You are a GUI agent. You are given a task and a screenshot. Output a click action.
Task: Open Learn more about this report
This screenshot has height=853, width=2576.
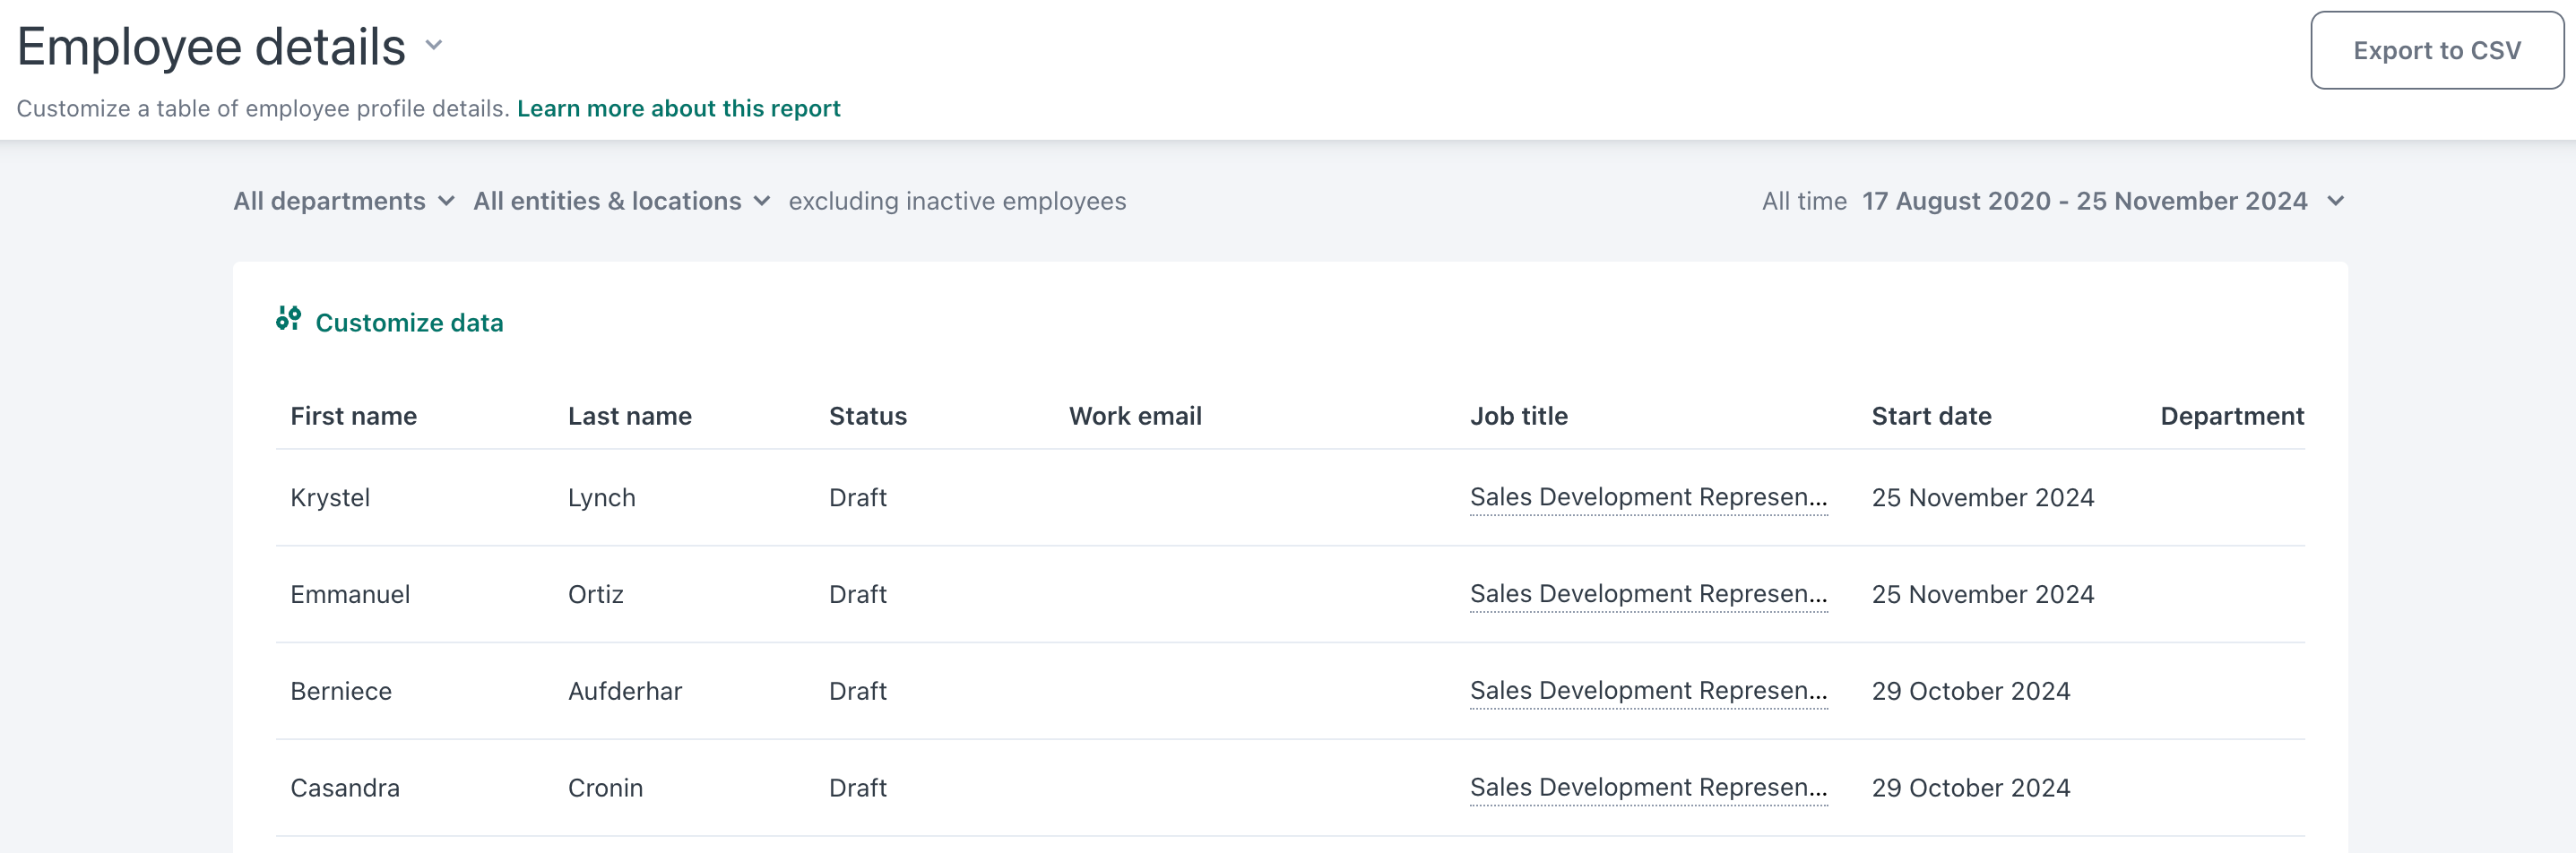[678, 108]
